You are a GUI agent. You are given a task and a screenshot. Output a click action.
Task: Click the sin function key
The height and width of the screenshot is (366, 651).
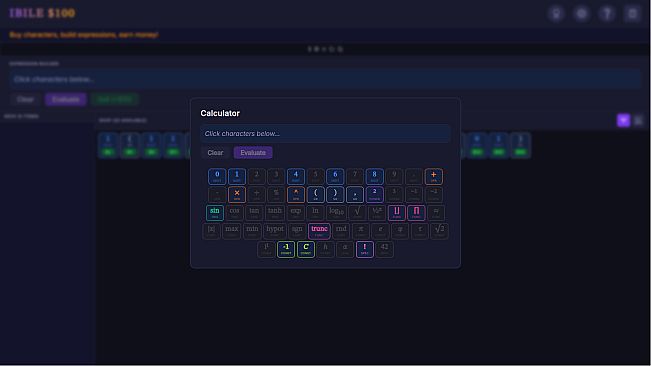(x=215, y=212)
